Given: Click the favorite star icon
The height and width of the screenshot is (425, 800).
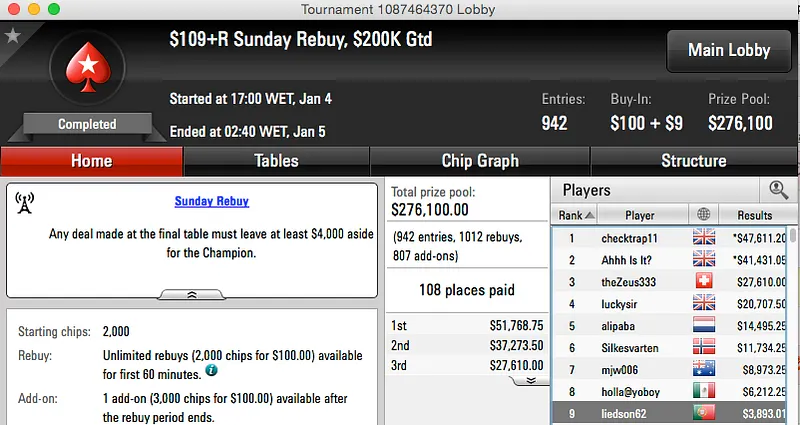Looking at the screenshot, I should click(13, 36).
